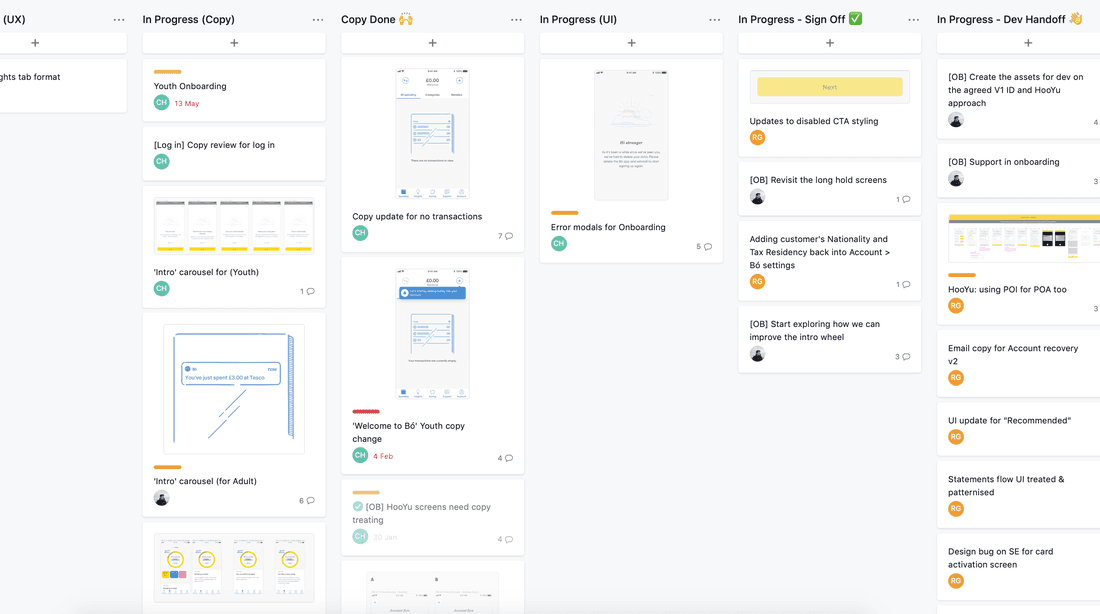Viewport: 1100px width, 614px height.
Task: Open the phone mockup thumbnail on 'Welcome to Bó' Youth copy
Action: [x=432, y=334]
